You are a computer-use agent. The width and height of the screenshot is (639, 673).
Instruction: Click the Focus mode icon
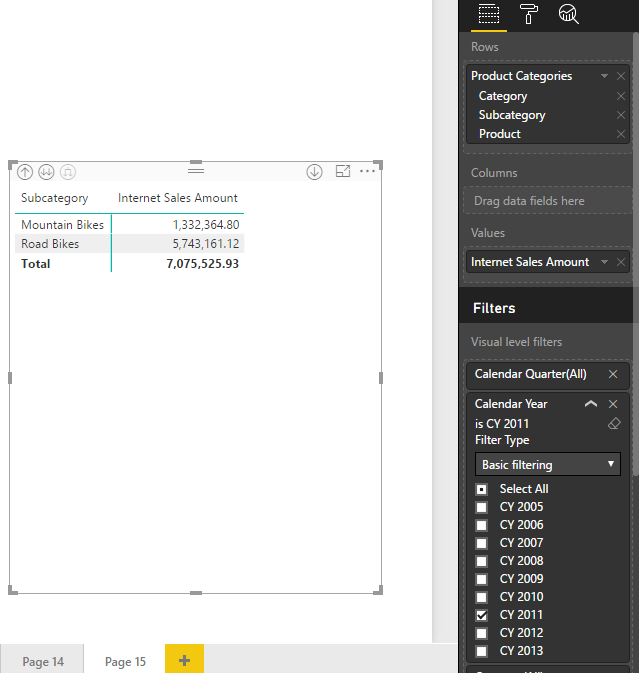pyautogui.click(x=343, y=171)
